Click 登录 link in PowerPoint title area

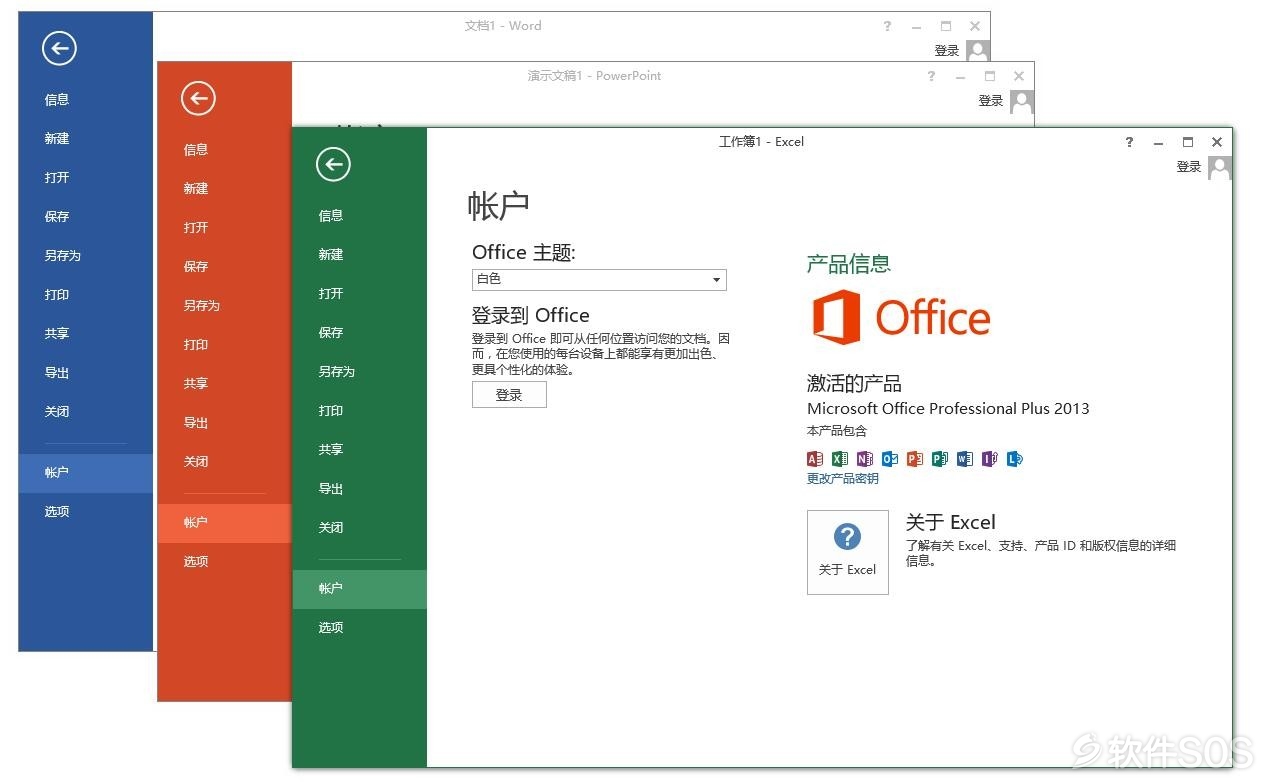pyautogui.click(x=991, y=101)
